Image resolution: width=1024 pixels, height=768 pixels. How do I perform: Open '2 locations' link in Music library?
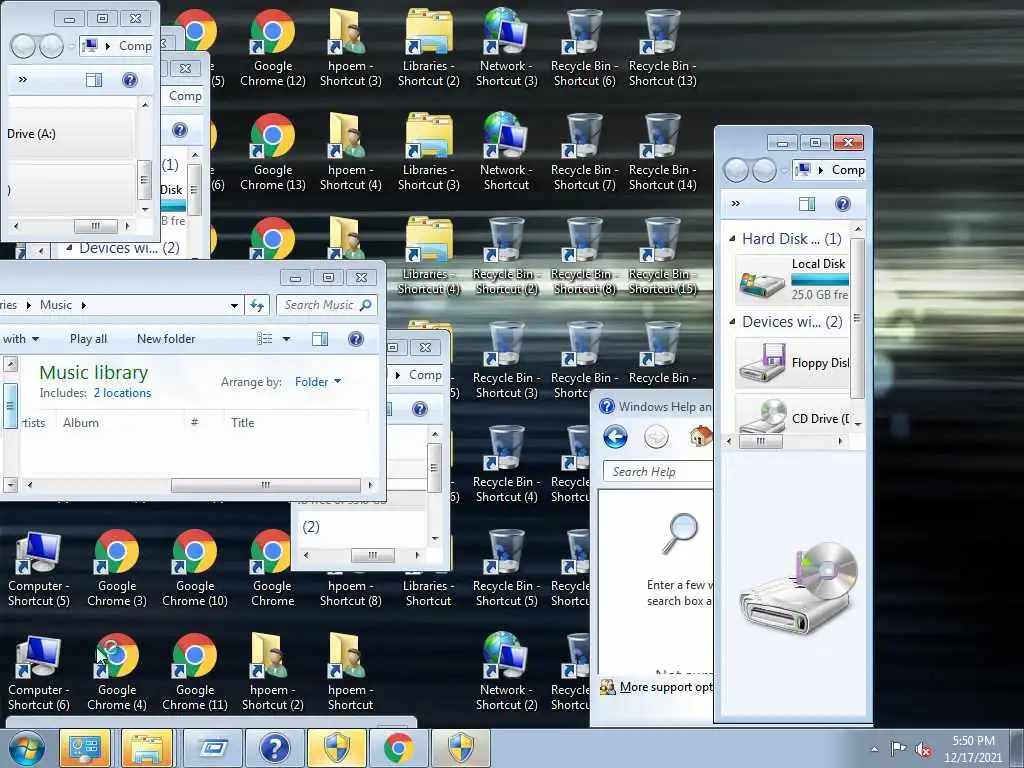tap(122, 392)
